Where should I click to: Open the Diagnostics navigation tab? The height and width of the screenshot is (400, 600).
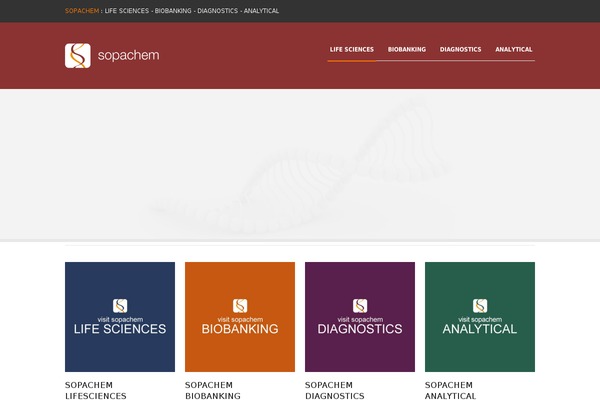click(x=460, y=49)
